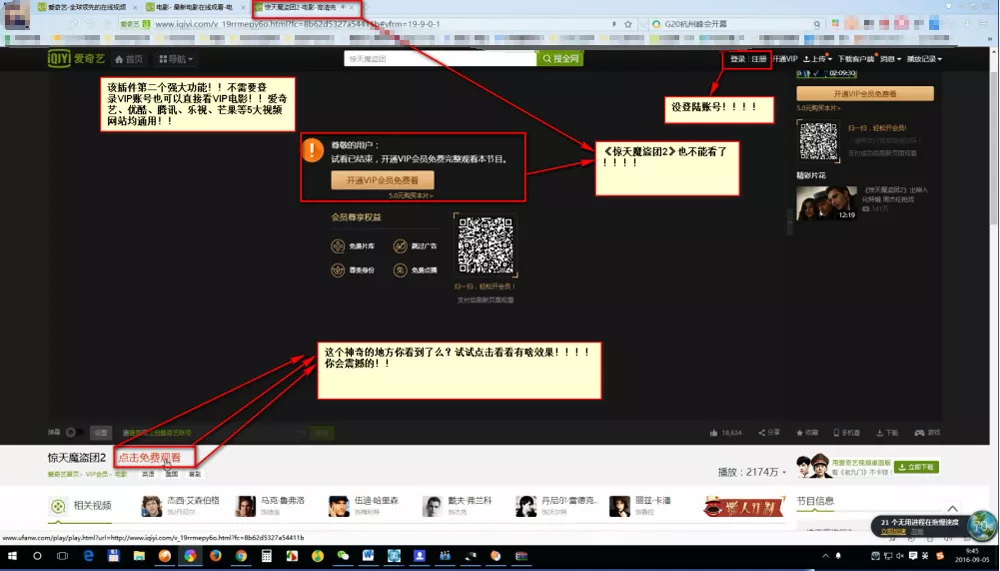Click the sidebar QR code image
This screenshot has height=571, width=1000.
coord(818,141)
